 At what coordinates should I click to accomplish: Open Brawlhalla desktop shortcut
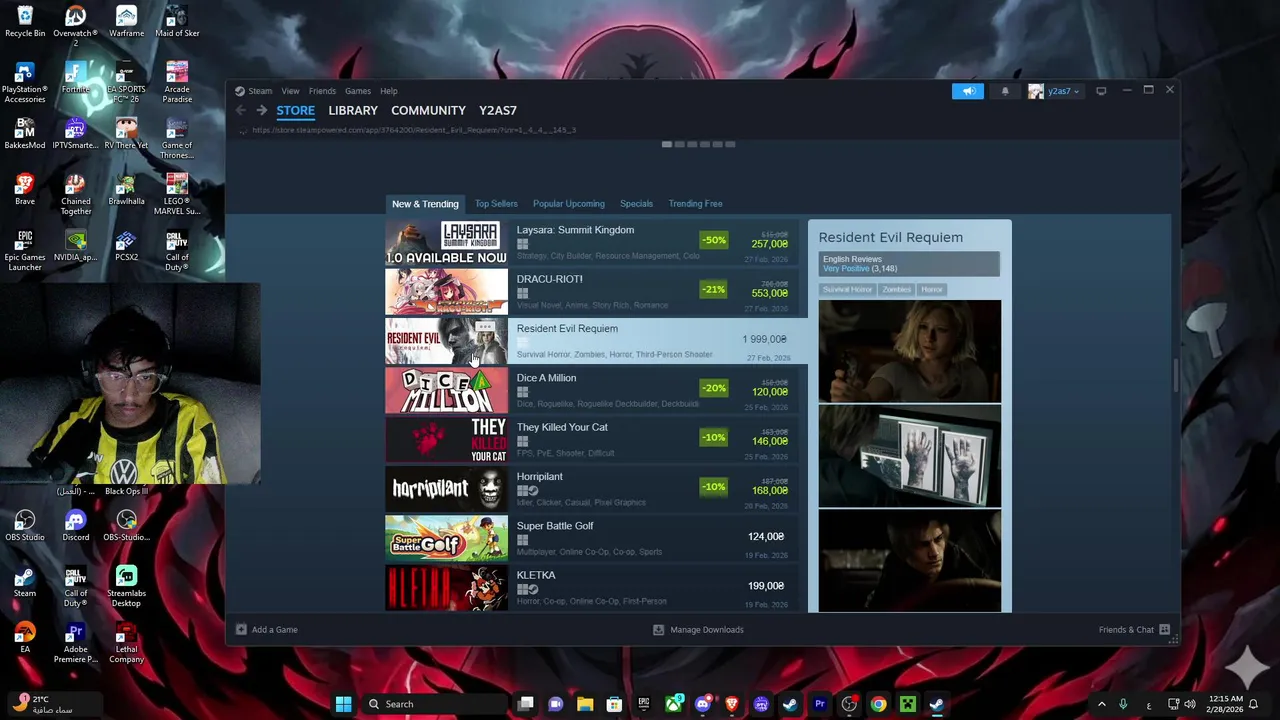click(126, 189)
